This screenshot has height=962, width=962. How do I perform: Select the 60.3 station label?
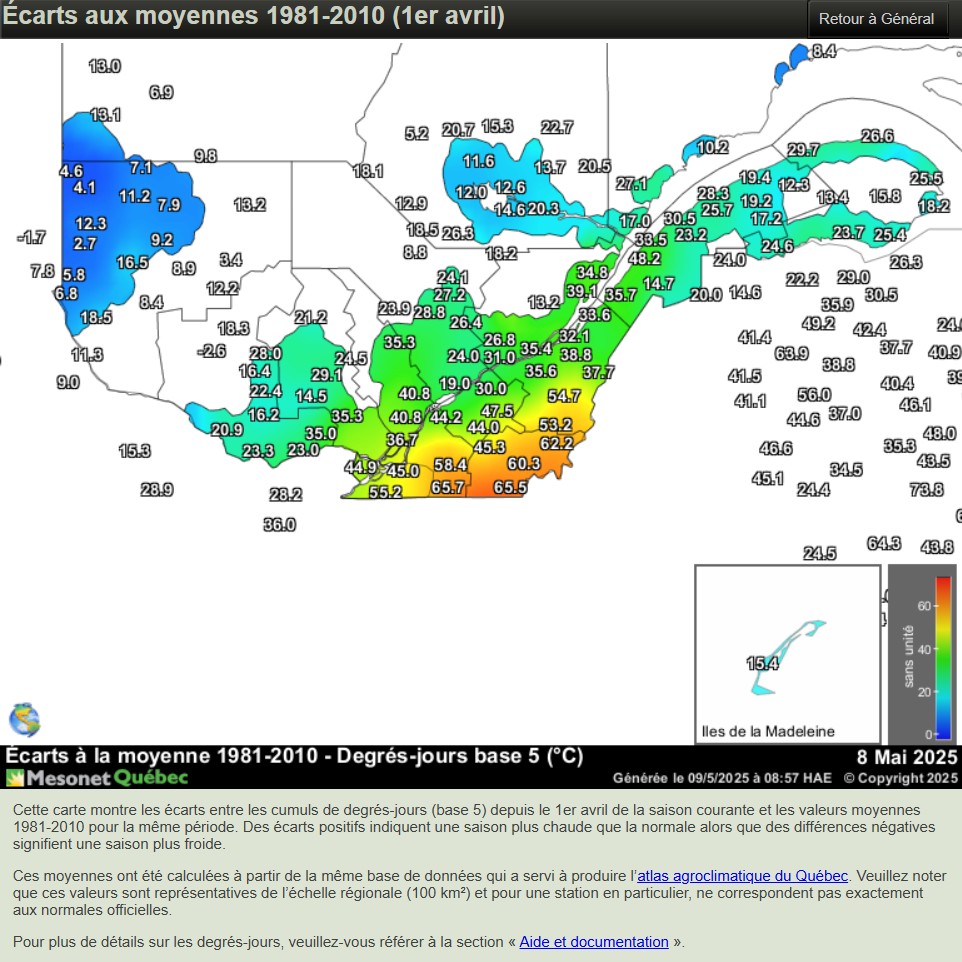523,463
